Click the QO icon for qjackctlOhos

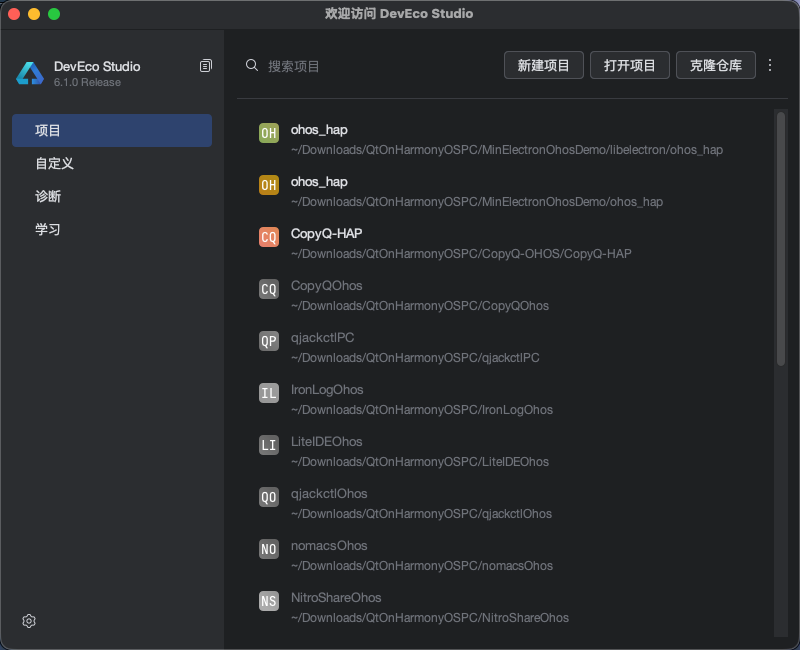click(269, 497)
